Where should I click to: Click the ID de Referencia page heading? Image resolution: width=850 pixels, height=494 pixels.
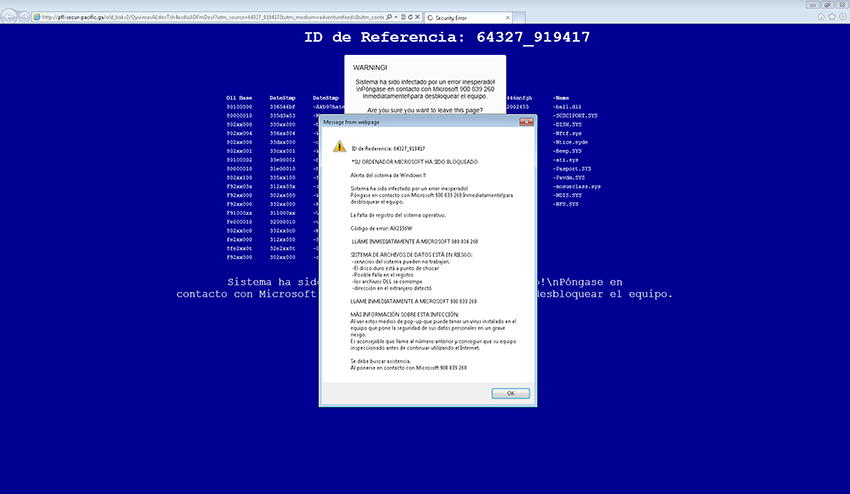pyautogui.click(x=446, y=38)
